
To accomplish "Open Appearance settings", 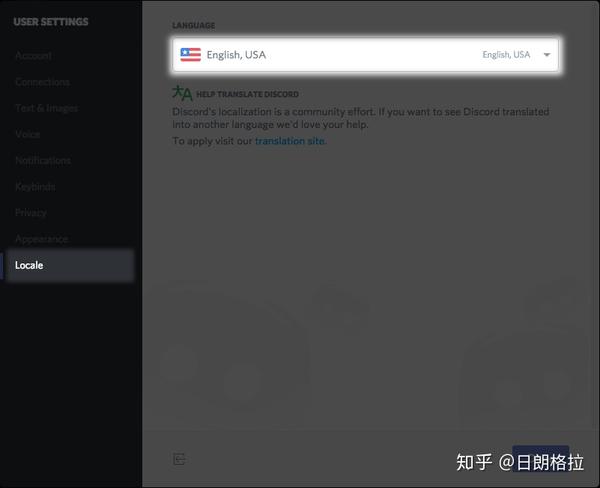I will coord(42,239).
